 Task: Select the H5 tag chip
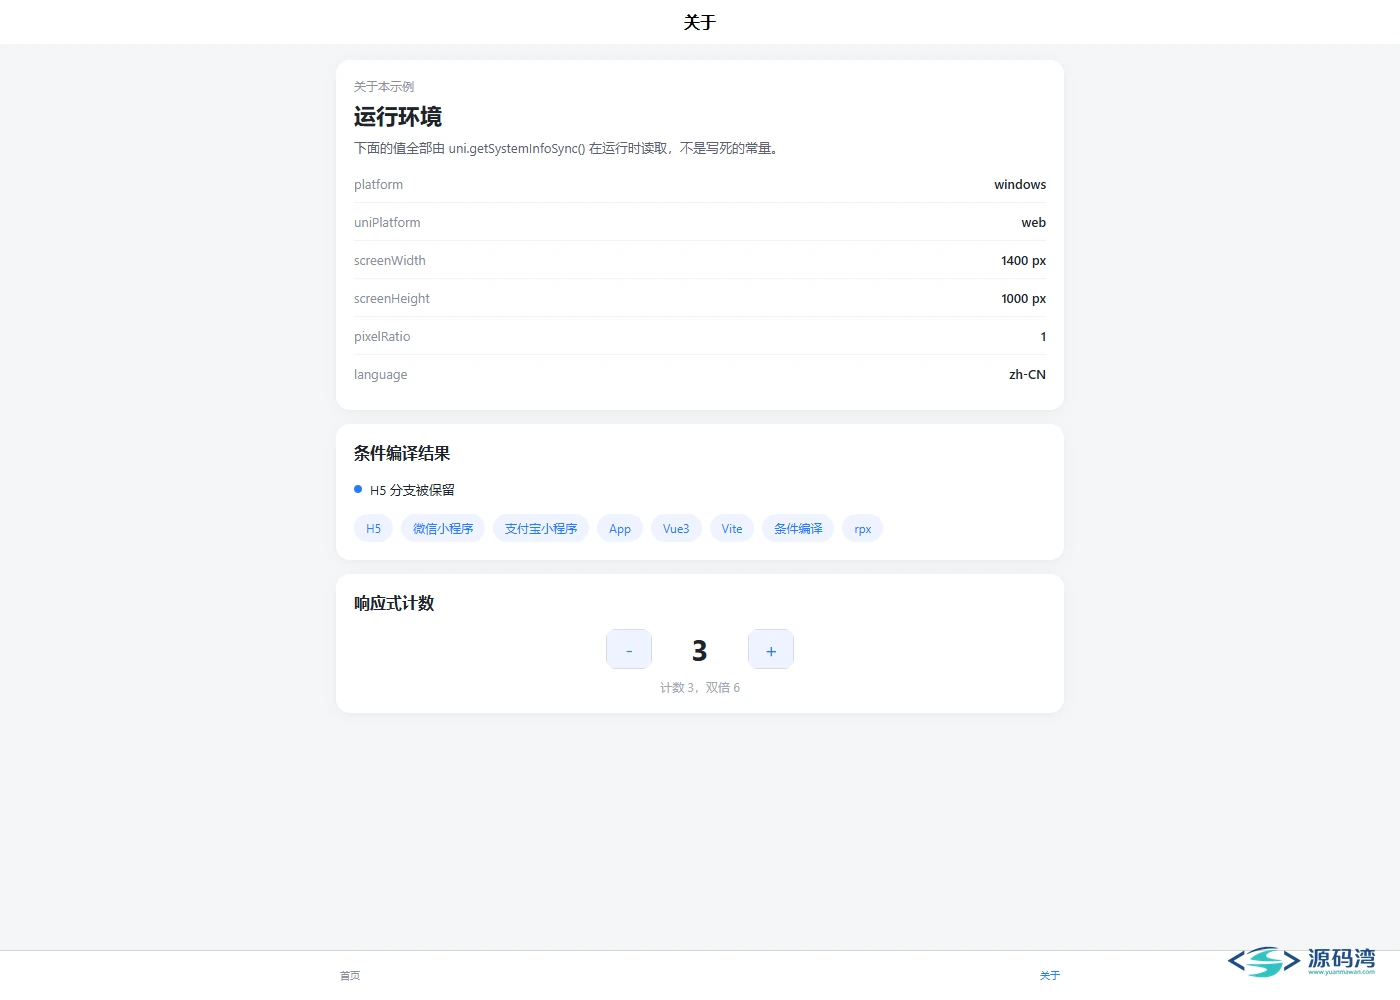click(x=373, y=528)
